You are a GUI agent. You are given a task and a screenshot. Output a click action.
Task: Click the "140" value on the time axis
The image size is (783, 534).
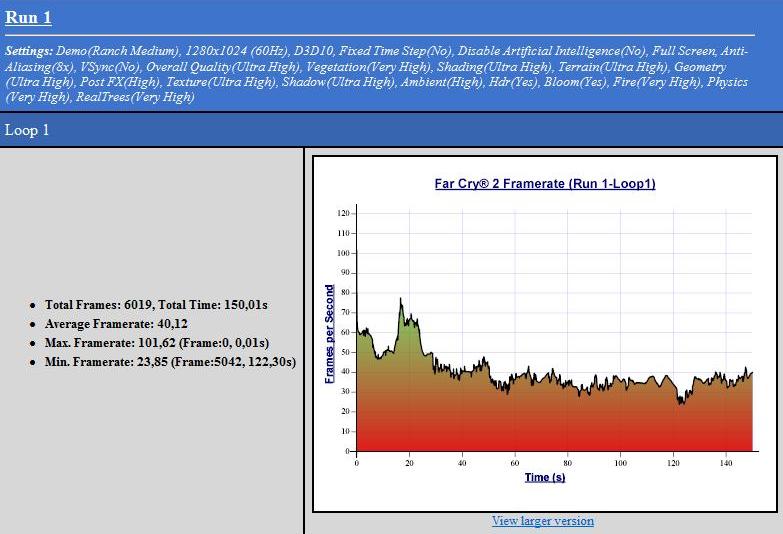coord(726,463)
